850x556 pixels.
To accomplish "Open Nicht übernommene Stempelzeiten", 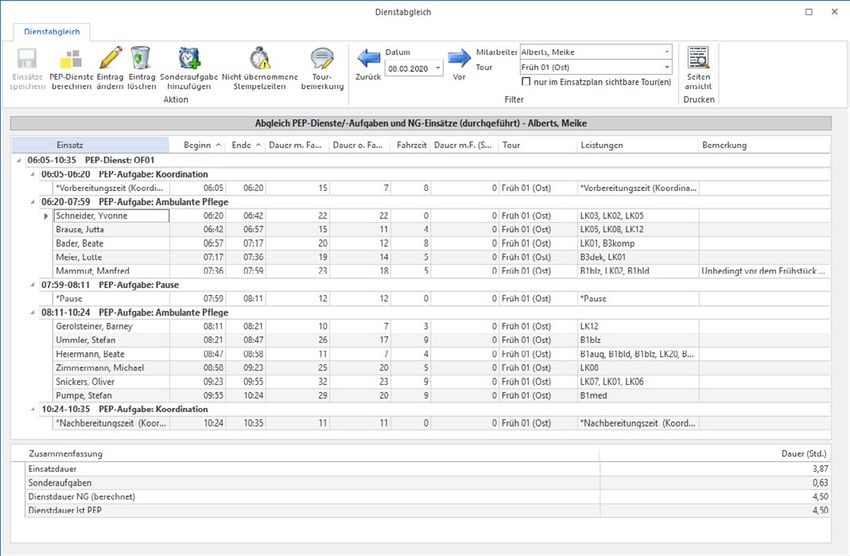I will tap(260, 59).
